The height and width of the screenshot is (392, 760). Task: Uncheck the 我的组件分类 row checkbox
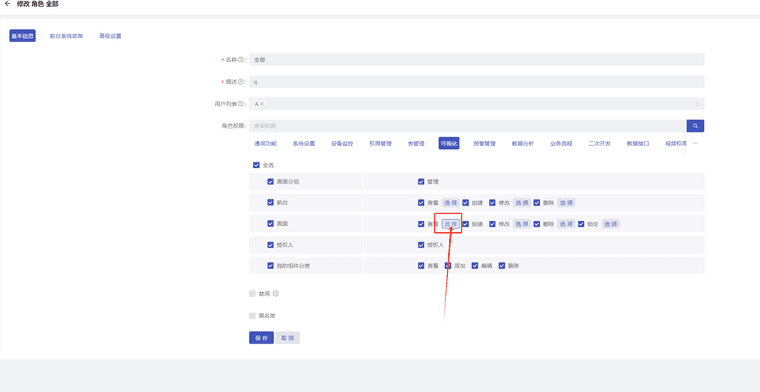(270, 266)
